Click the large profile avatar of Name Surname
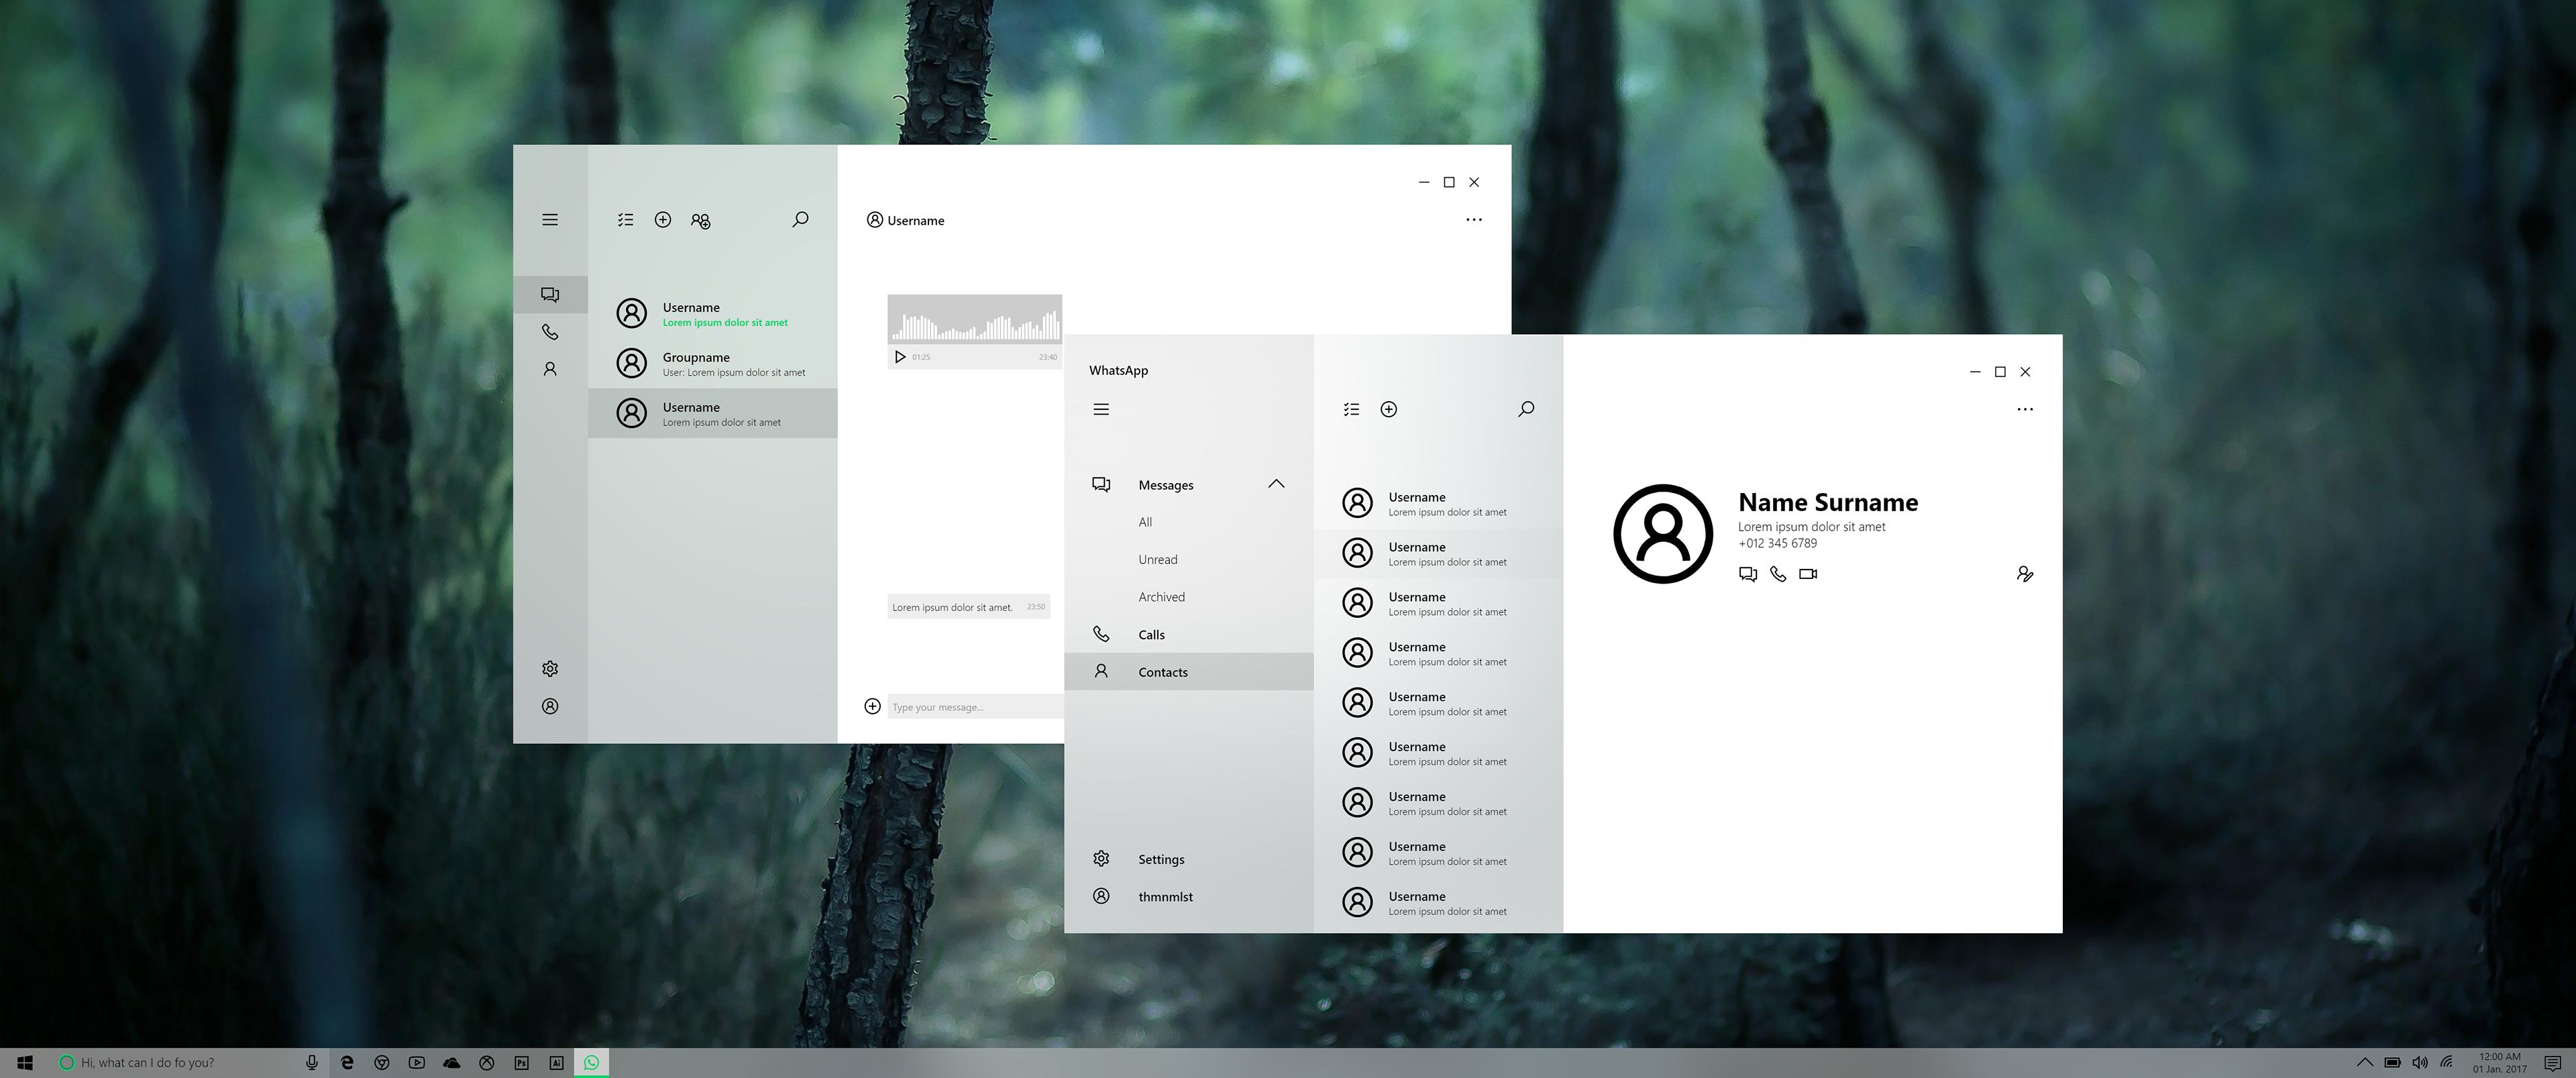 1663,534
